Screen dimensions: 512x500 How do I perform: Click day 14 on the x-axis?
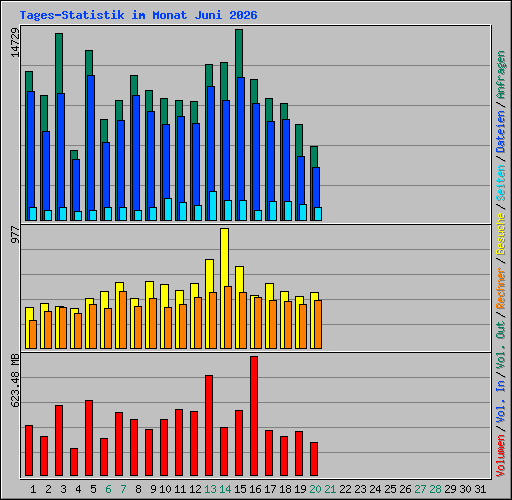tap(225, 489)
